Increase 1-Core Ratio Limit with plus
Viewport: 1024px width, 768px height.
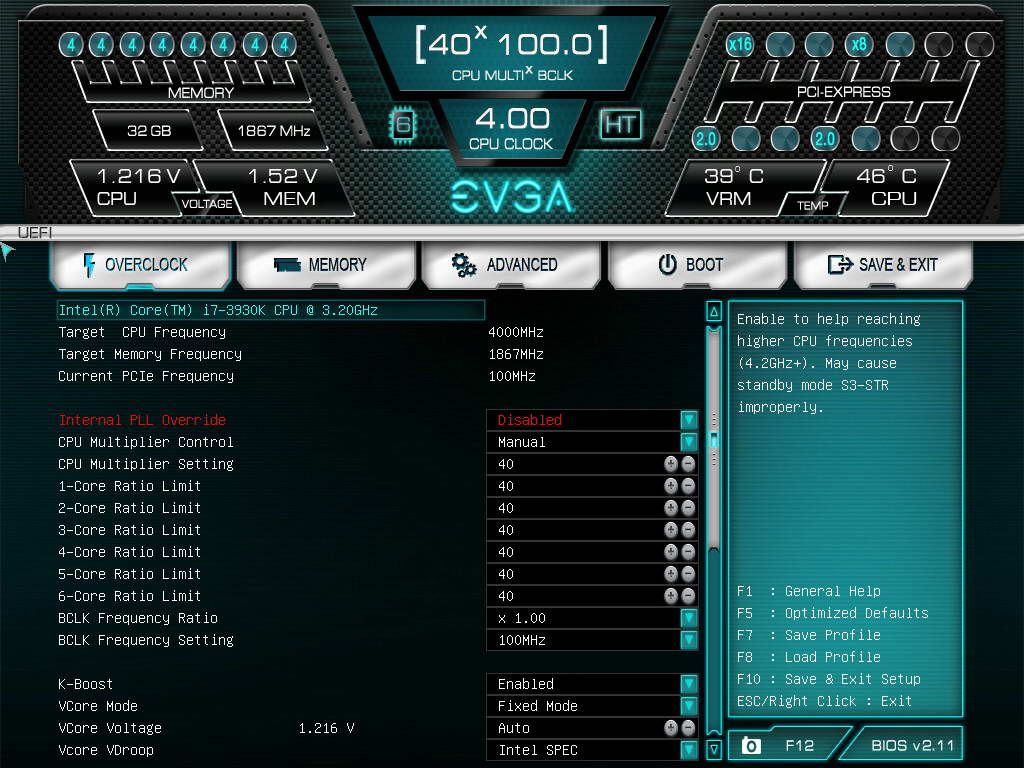click(670, 486)
